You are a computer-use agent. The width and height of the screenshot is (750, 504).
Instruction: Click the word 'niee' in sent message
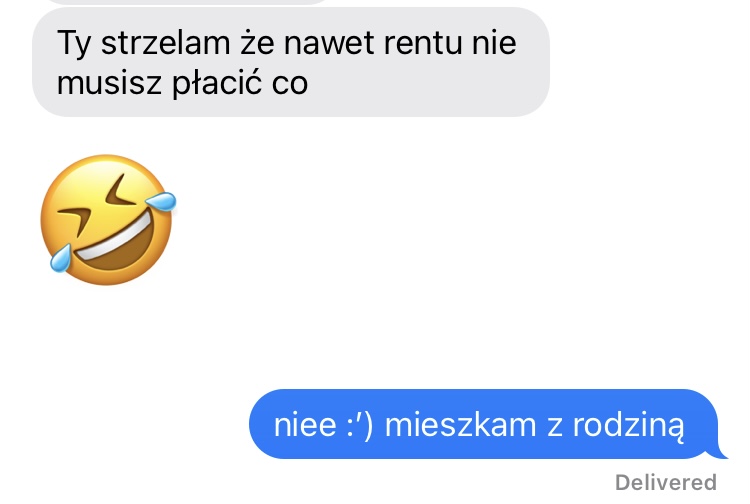click(305, 425)
